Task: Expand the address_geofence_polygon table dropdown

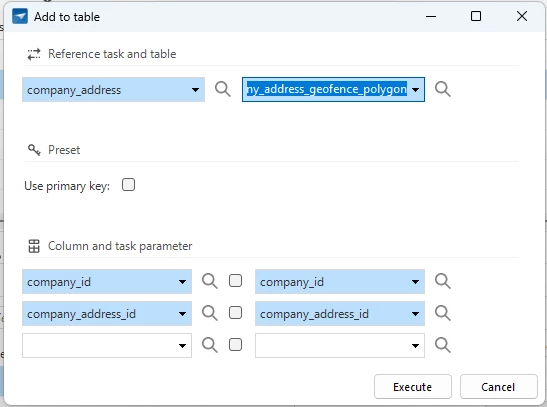Action: pos(334,90)
